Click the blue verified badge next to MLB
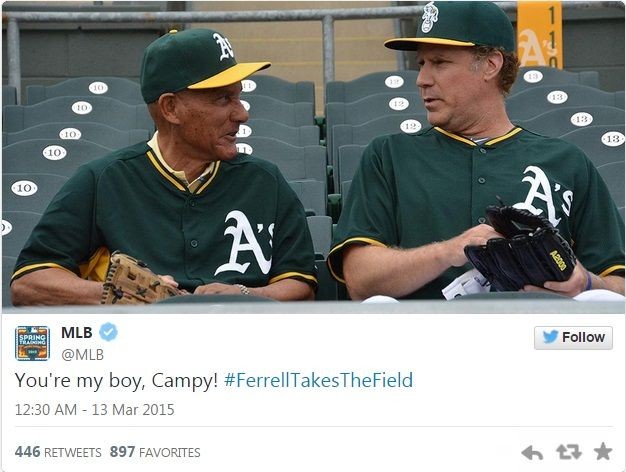Viewport: 626px width, 472px height. pos(109,333)
